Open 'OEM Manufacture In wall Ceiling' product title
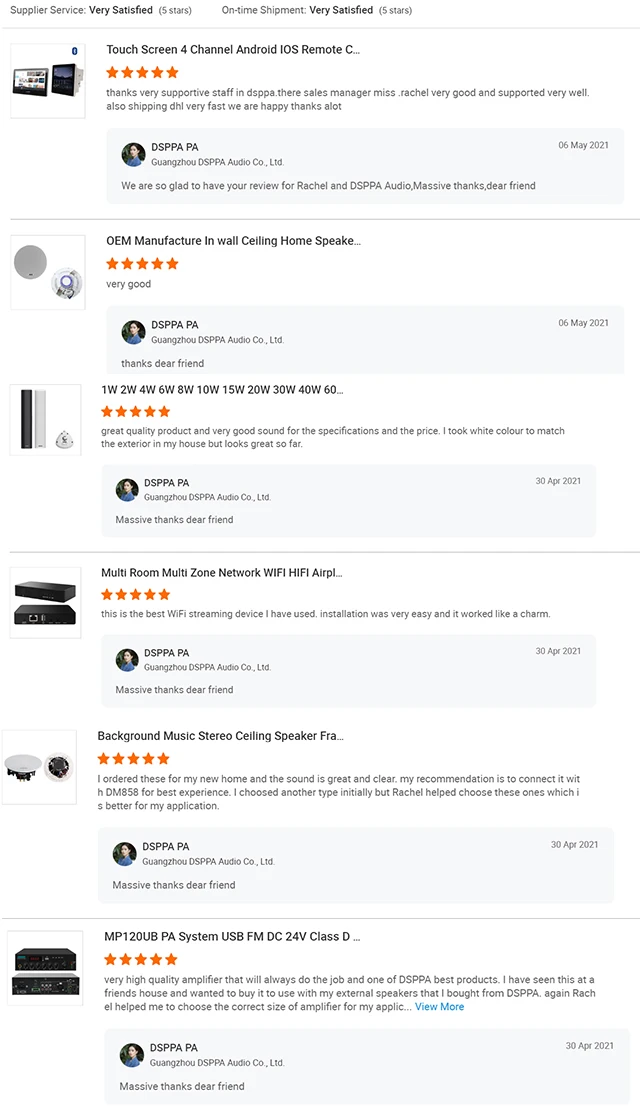Image resolution: width=640 pixels, height=1117 pixels. point(233,241)
